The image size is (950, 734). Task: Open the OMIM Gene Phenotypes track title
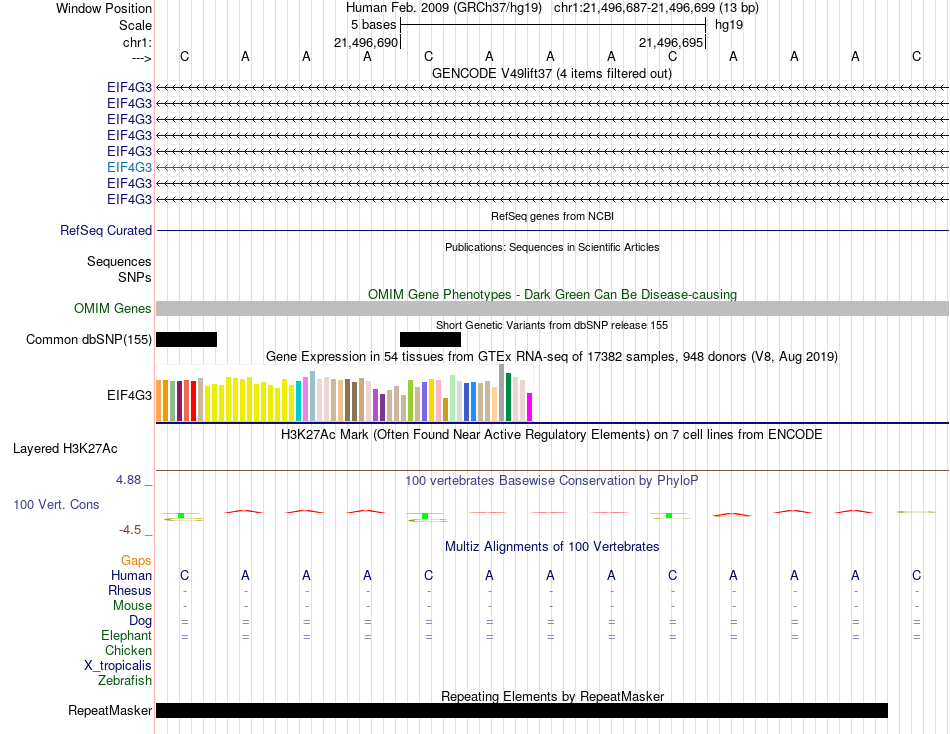pyautogui.click(x=552, y=295)
